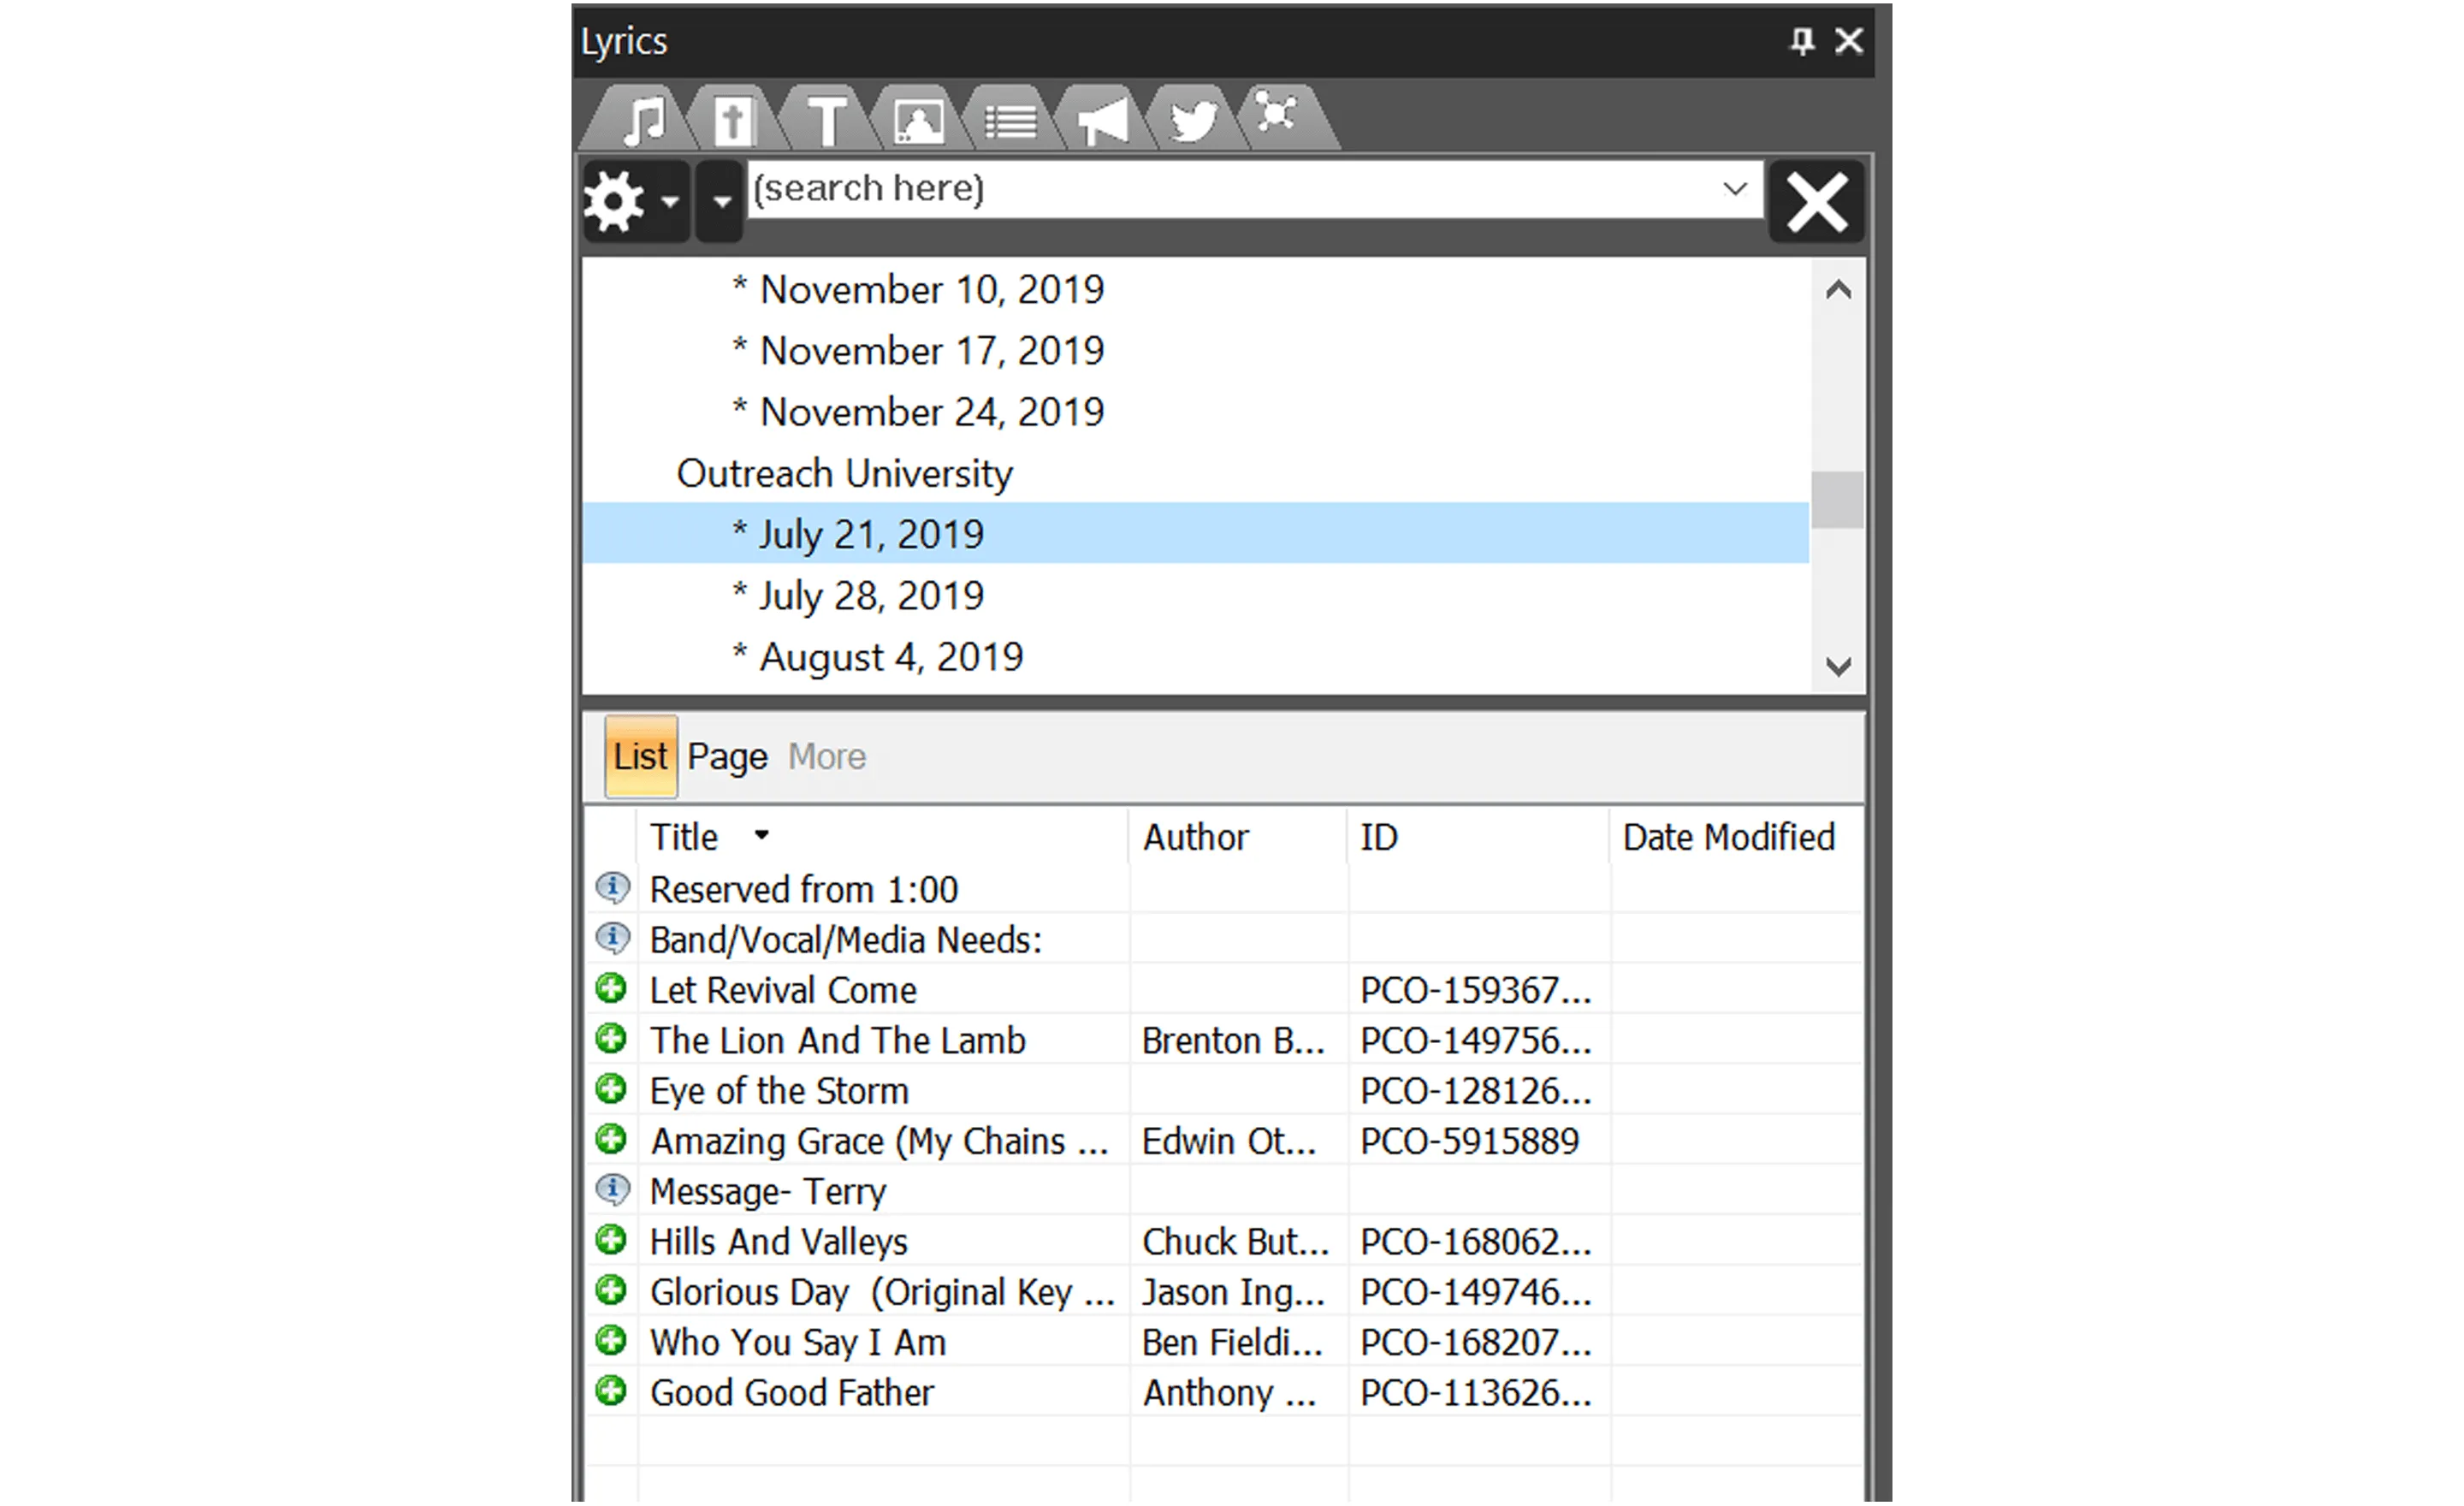Click the info icon next to 'Reserved from 1:00'

tap(613, 888)
